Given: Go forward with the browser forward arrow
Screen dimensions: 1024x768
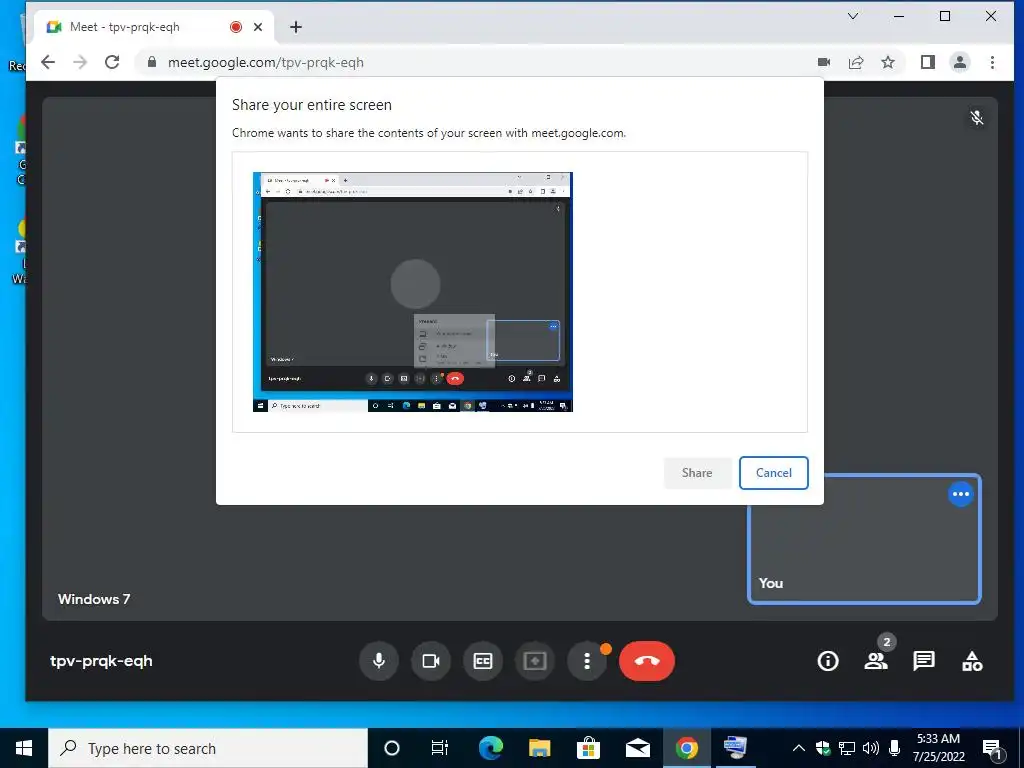Looking at the screenshot, I should click(80, 62).
